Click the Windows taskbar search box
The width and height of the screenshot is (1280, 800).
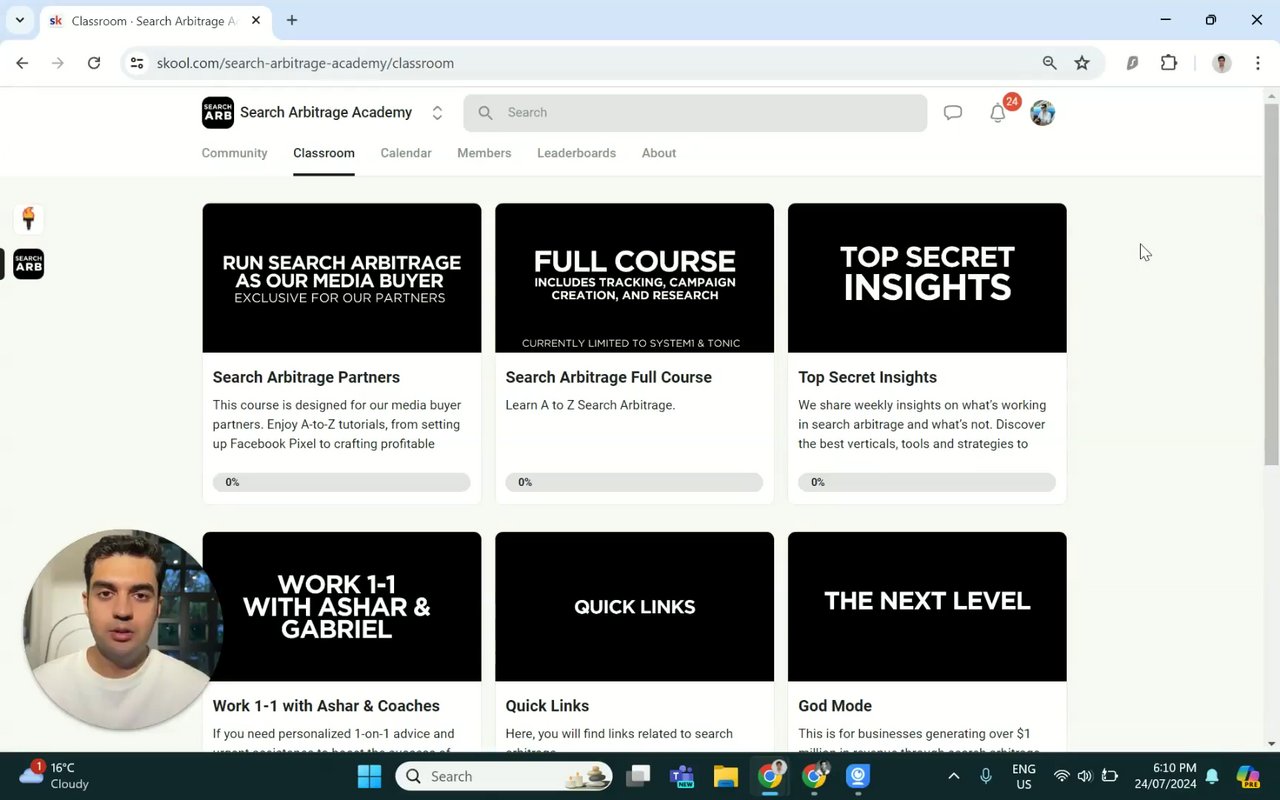[504, 776]
